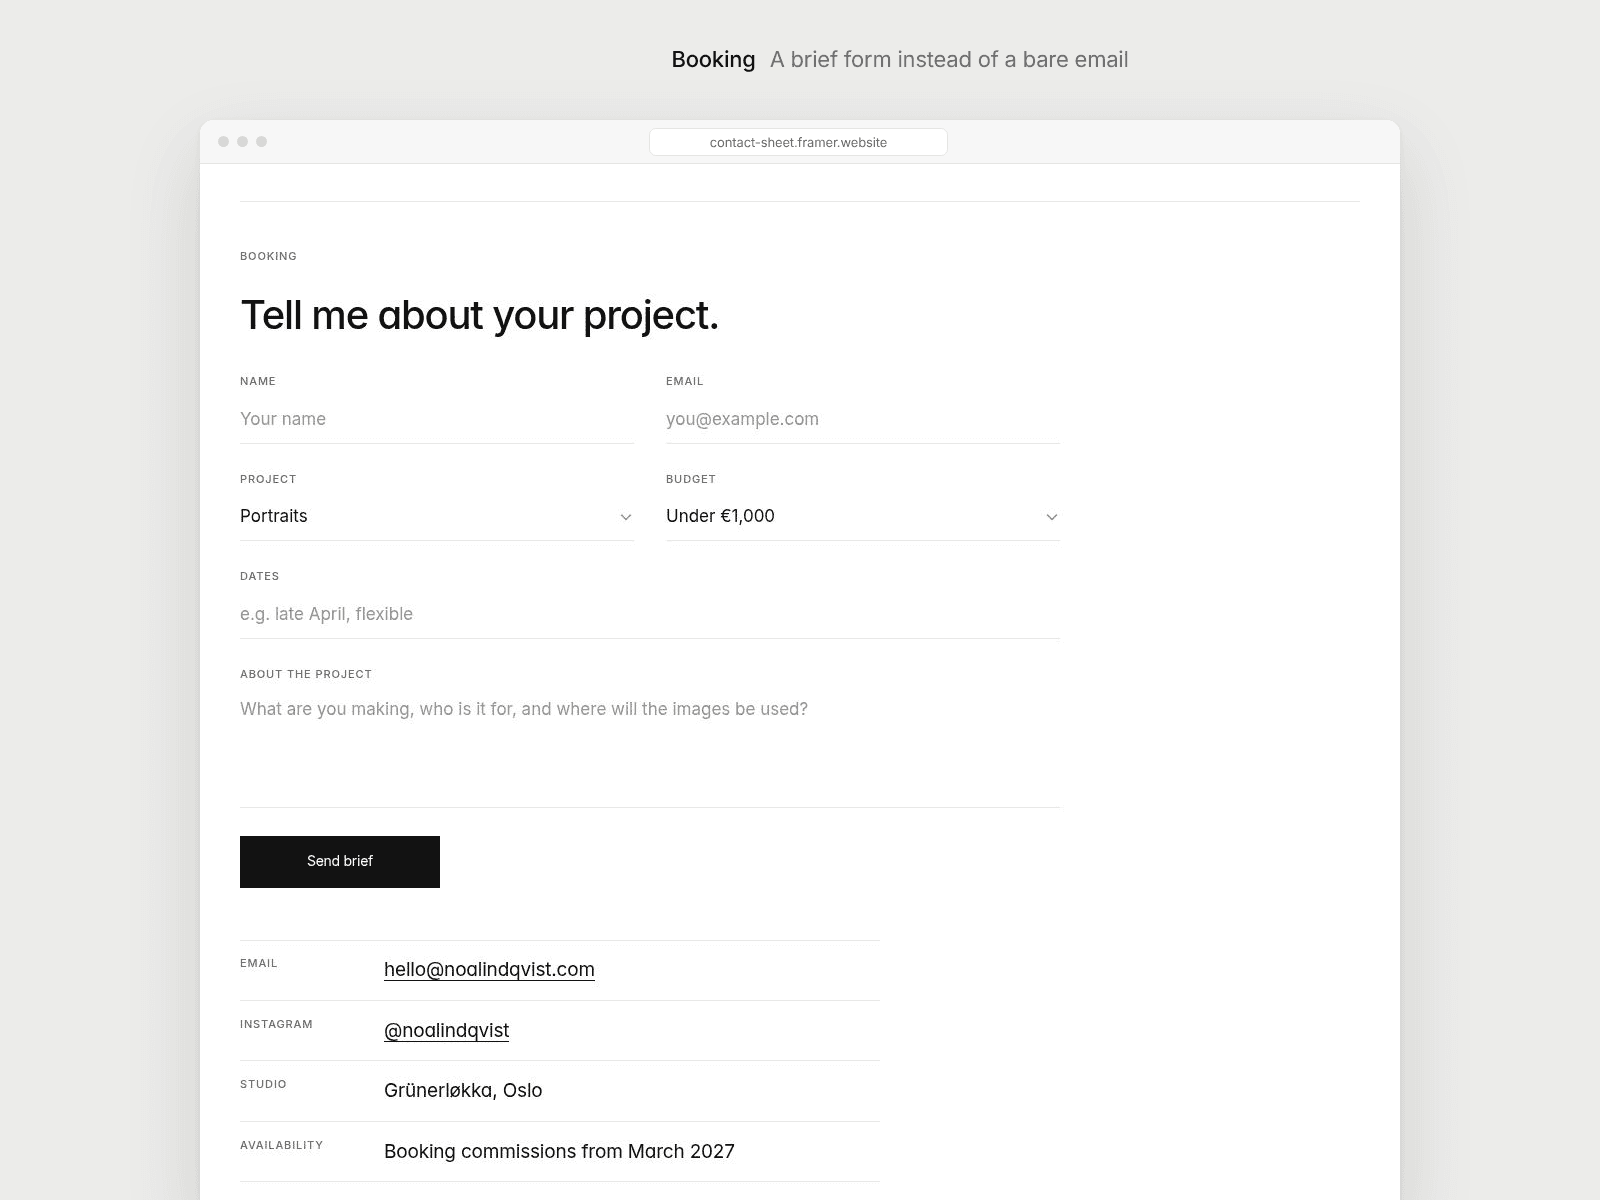The width and height of the screenshot is (1600, 1200).
Task: Submit the form with Send brief
Action: (340, 861)
